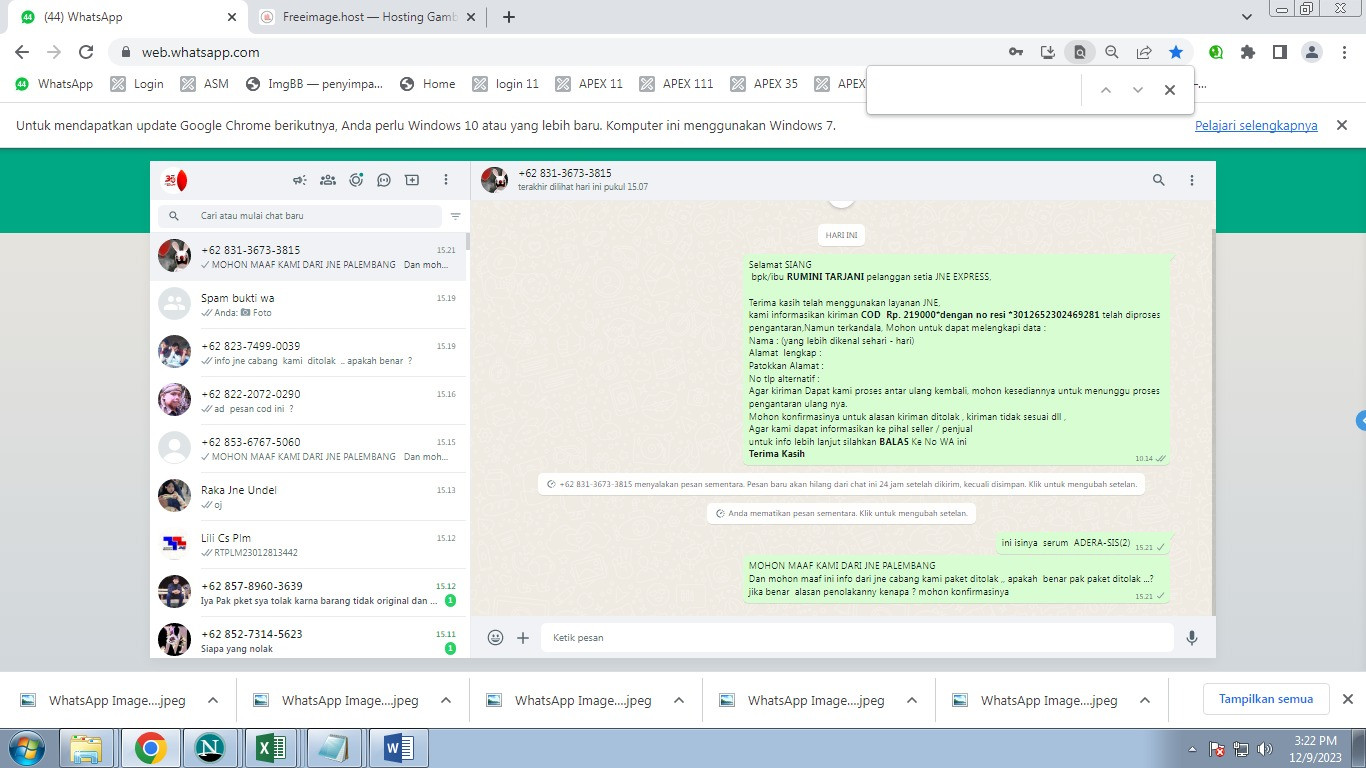Open the Channels chat bubble icon
The width and height of the screenshot is (1366, 768).
tap(384, 180)
